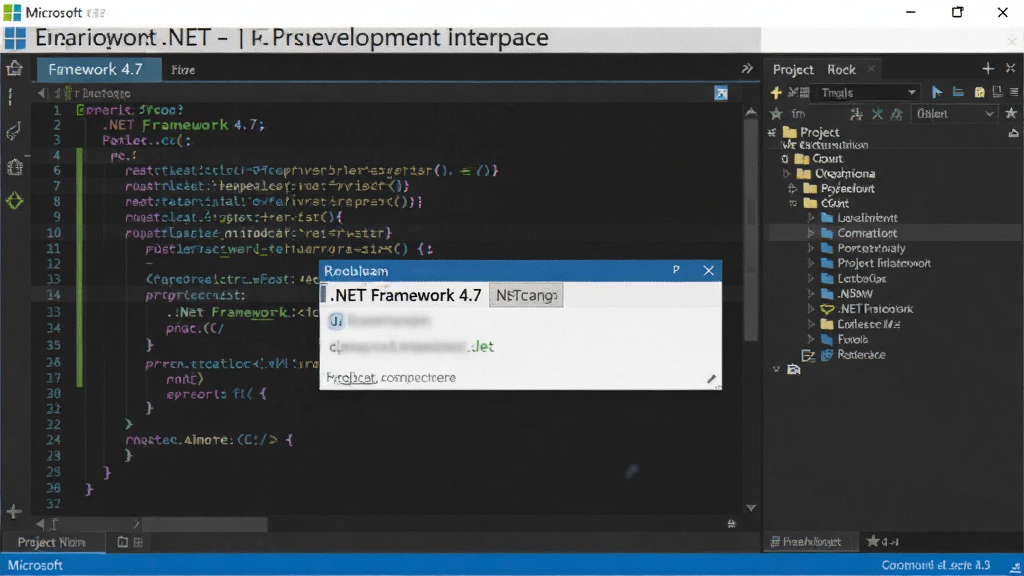Image resolution: width=1024 pixels, height=576 pixels.
Task: Click the star icon in bottom-right panel bar
Action: [872, 541]
